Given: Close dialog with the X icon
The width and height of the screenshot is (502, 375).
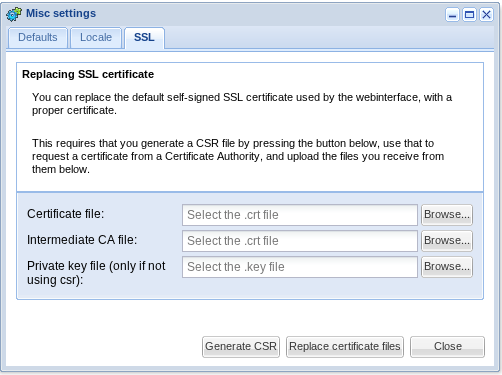Looking at the screenshot, I should [x=486, y=15].
